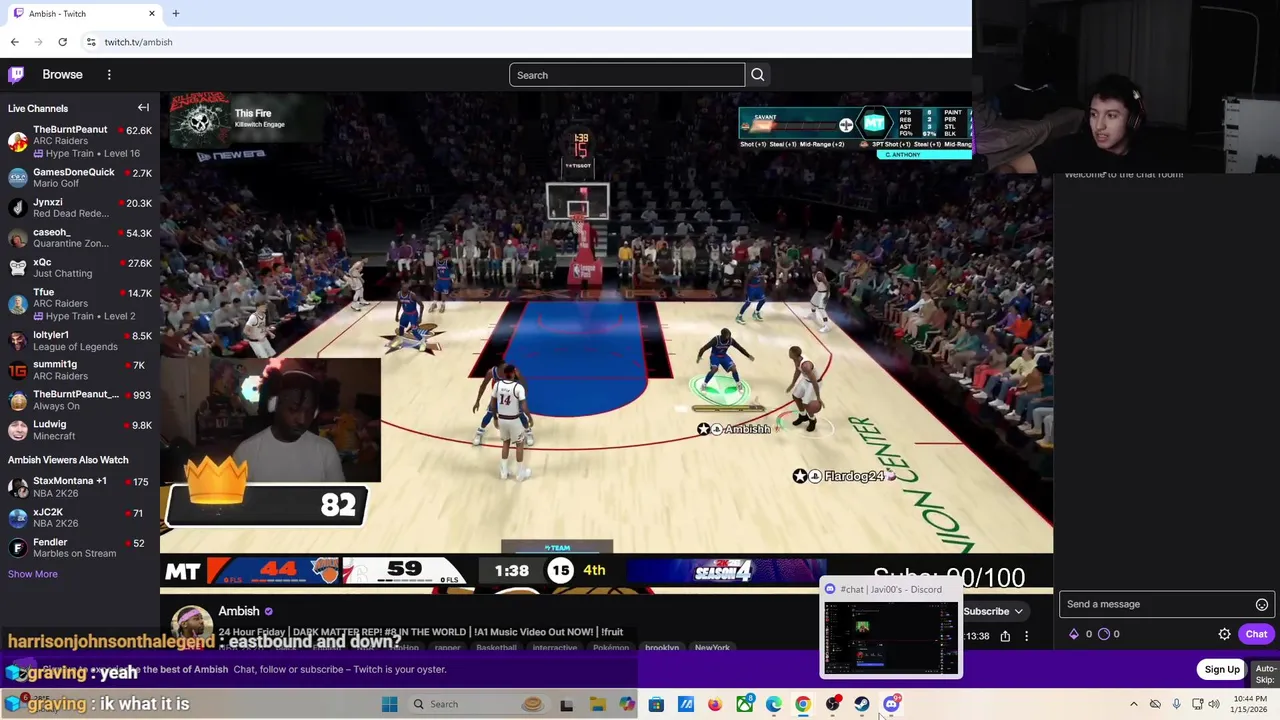Click the channel points circle icon
Image resolution: width=1280 pixels, height=720 pixels.
tap(1103, 634)
